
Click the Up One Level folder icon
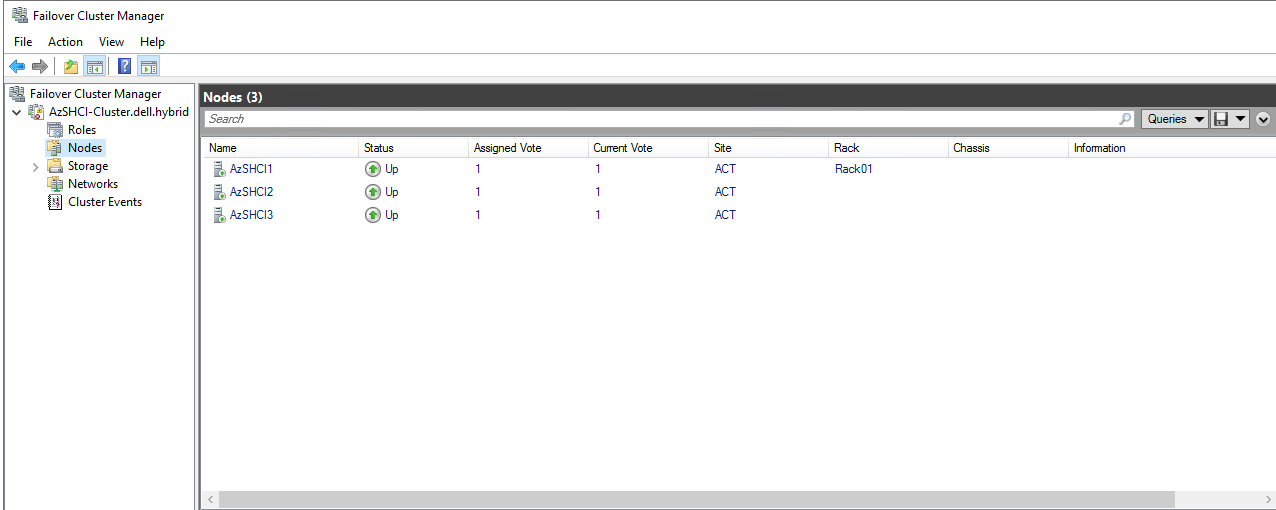click(71, 67)
